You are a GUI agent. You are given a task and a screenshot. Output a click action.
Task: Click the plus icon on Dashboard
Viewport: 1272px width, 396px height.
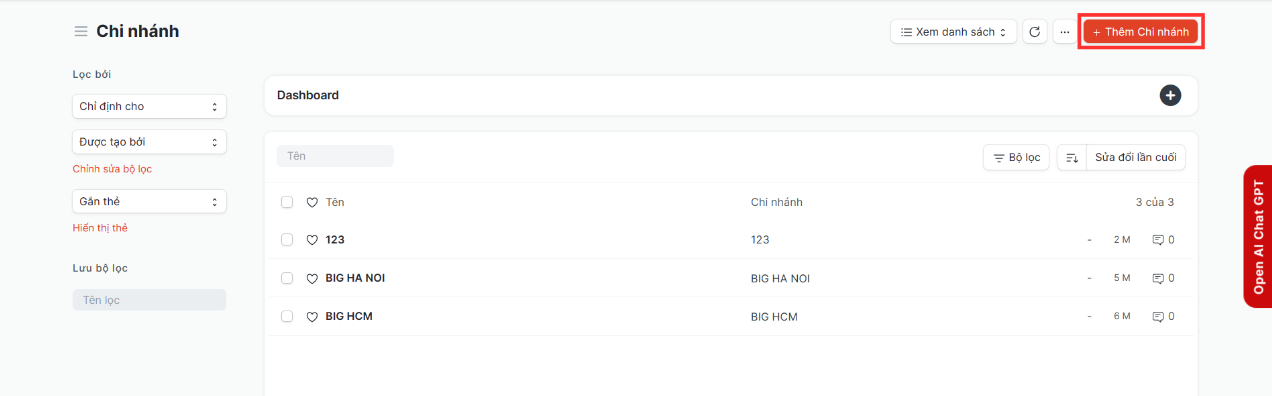[1170, 95]
